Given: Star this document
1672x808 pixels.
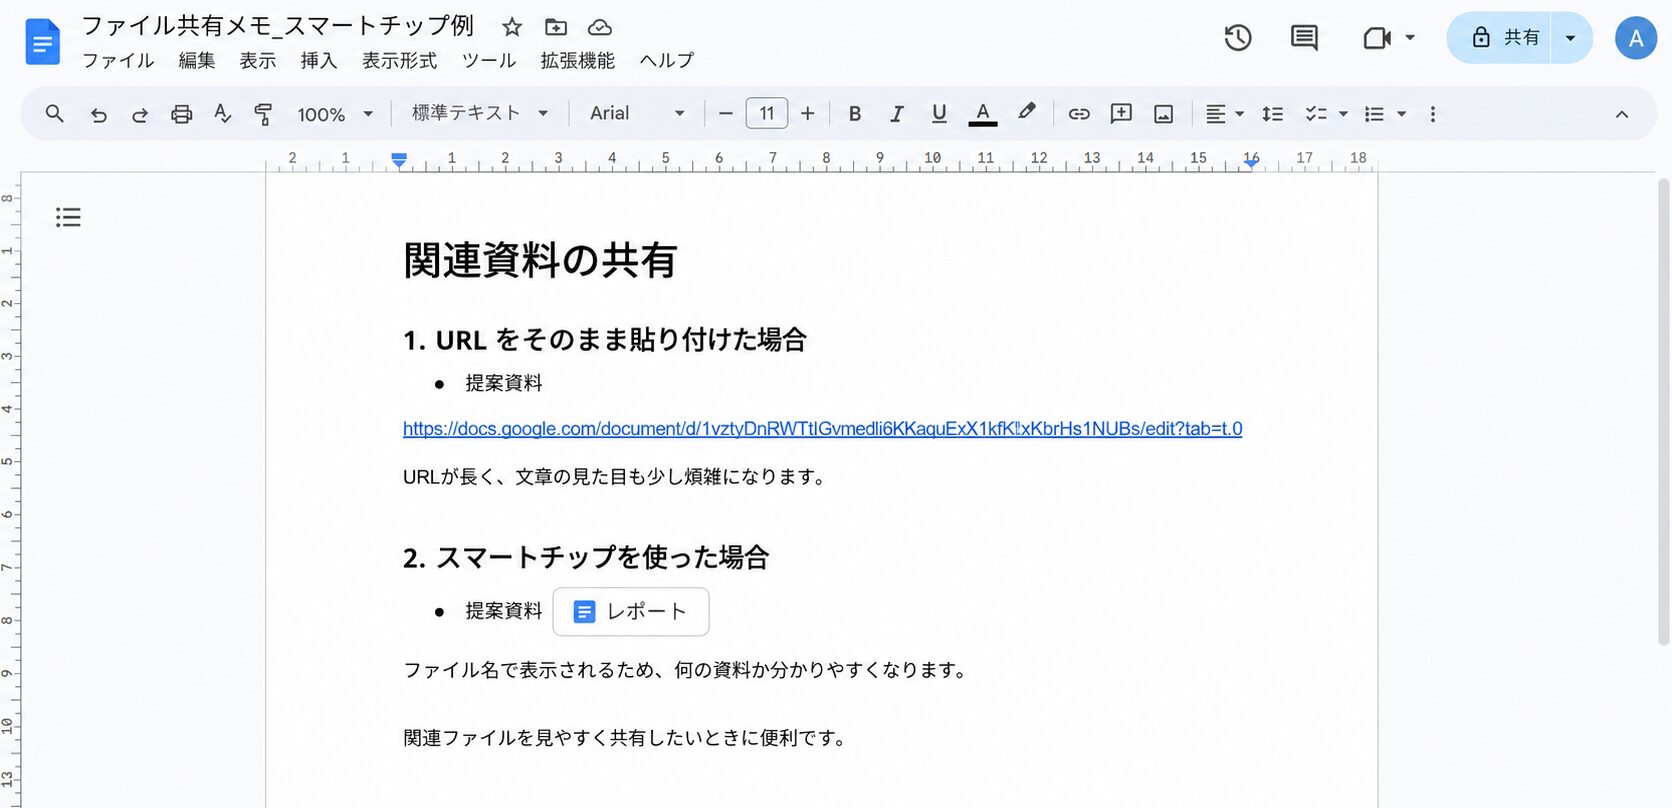Looking at the screenshot, I should pyautogui.click(x=512, y=27).
